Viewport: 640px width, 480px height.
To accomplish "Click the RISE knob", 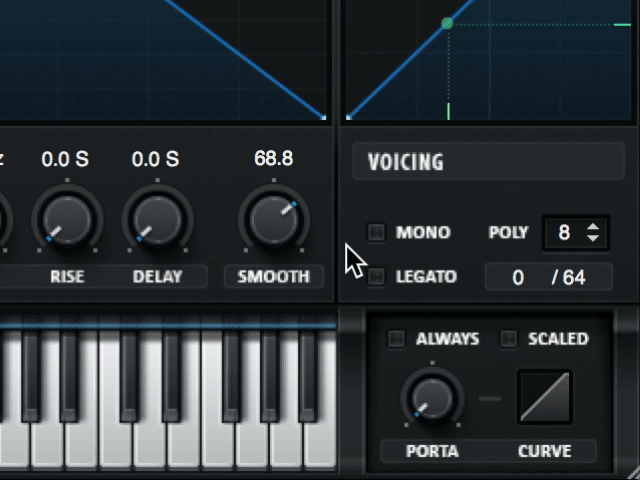I will pyautogui.click(x=67, y=220).
